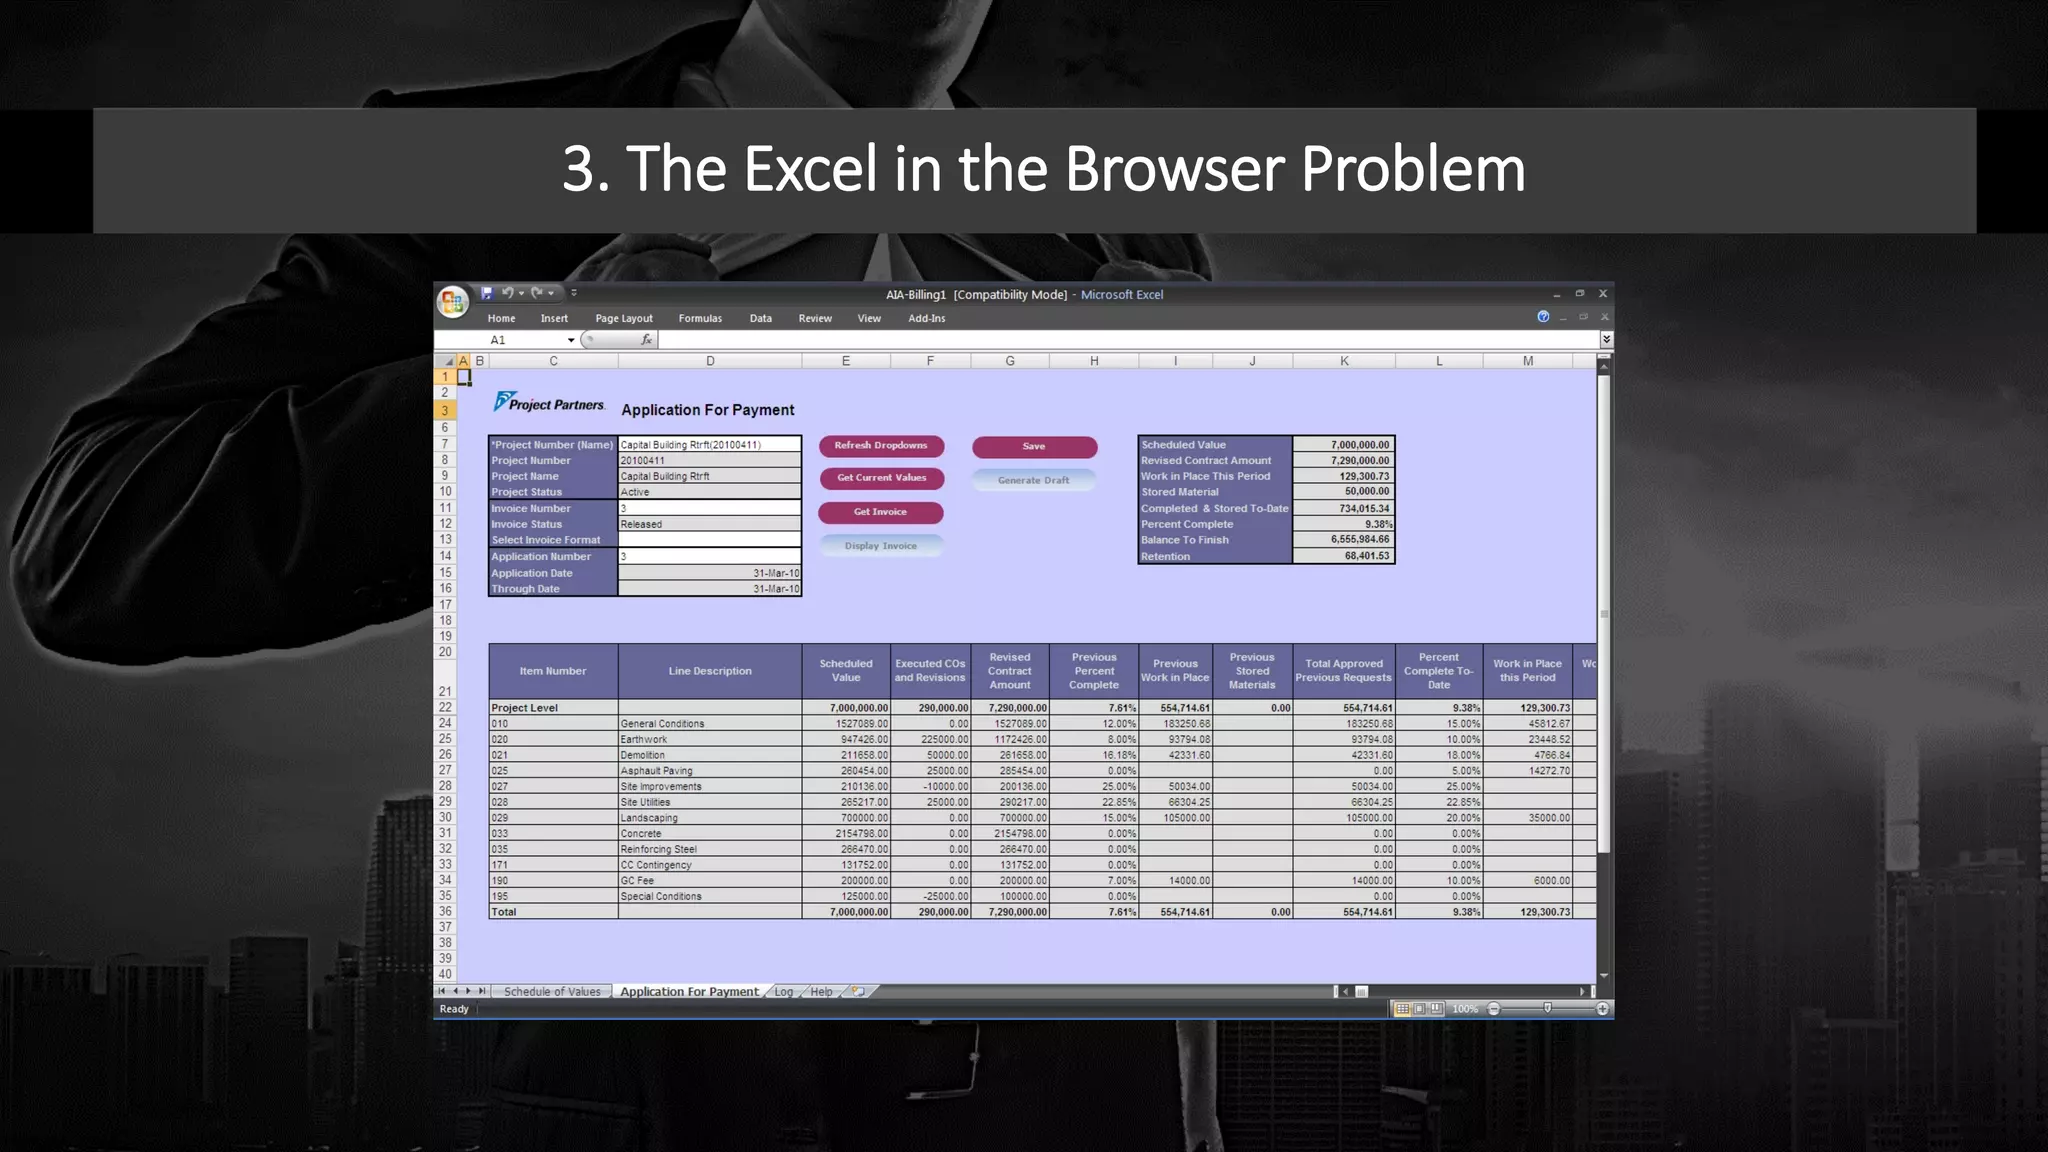The width and height of the screenshot is (2048, 1152).
Task: Click the horizontal scrollbar right arrow
Action: pyautogui.click(x=1583, y=992)
